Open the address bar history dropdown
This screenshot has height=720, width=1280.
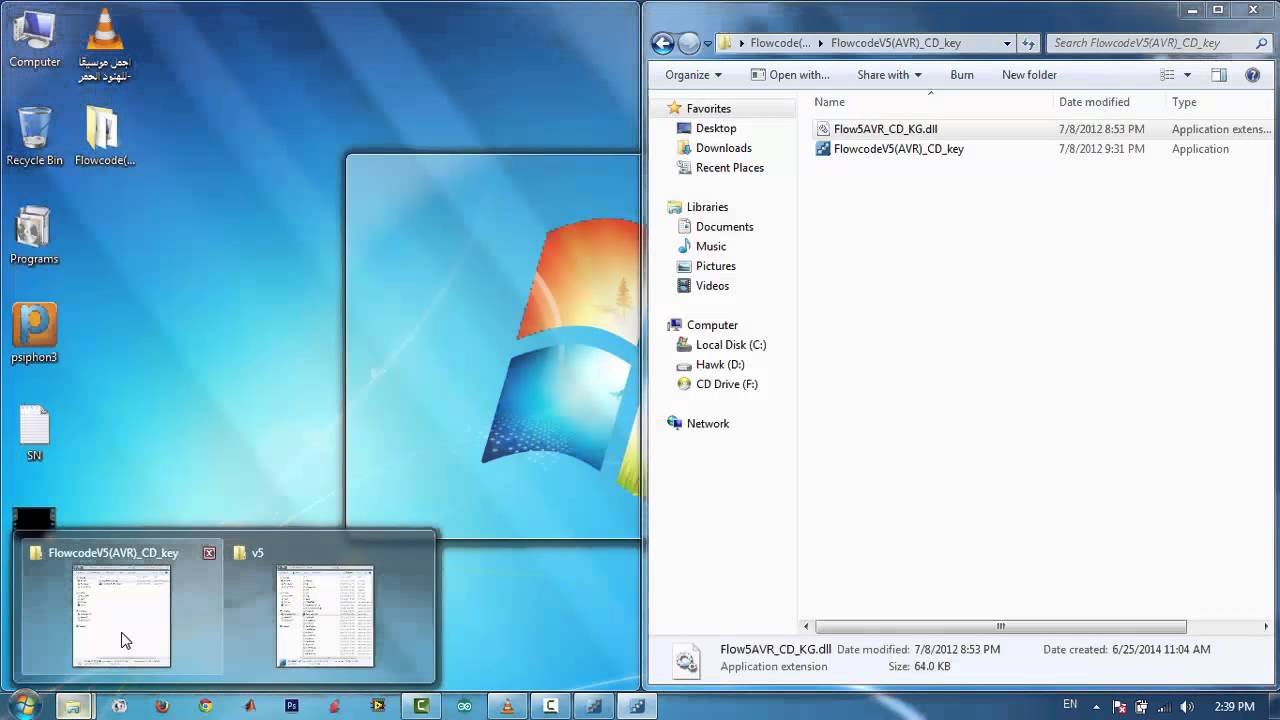tap(1007, 43)
